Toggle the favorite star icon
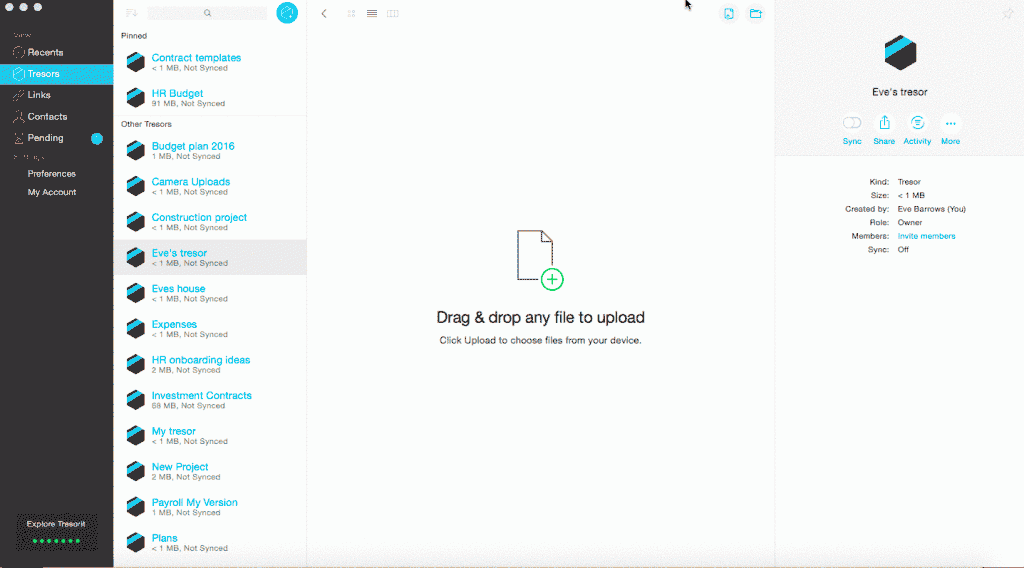 [1008, 13]
